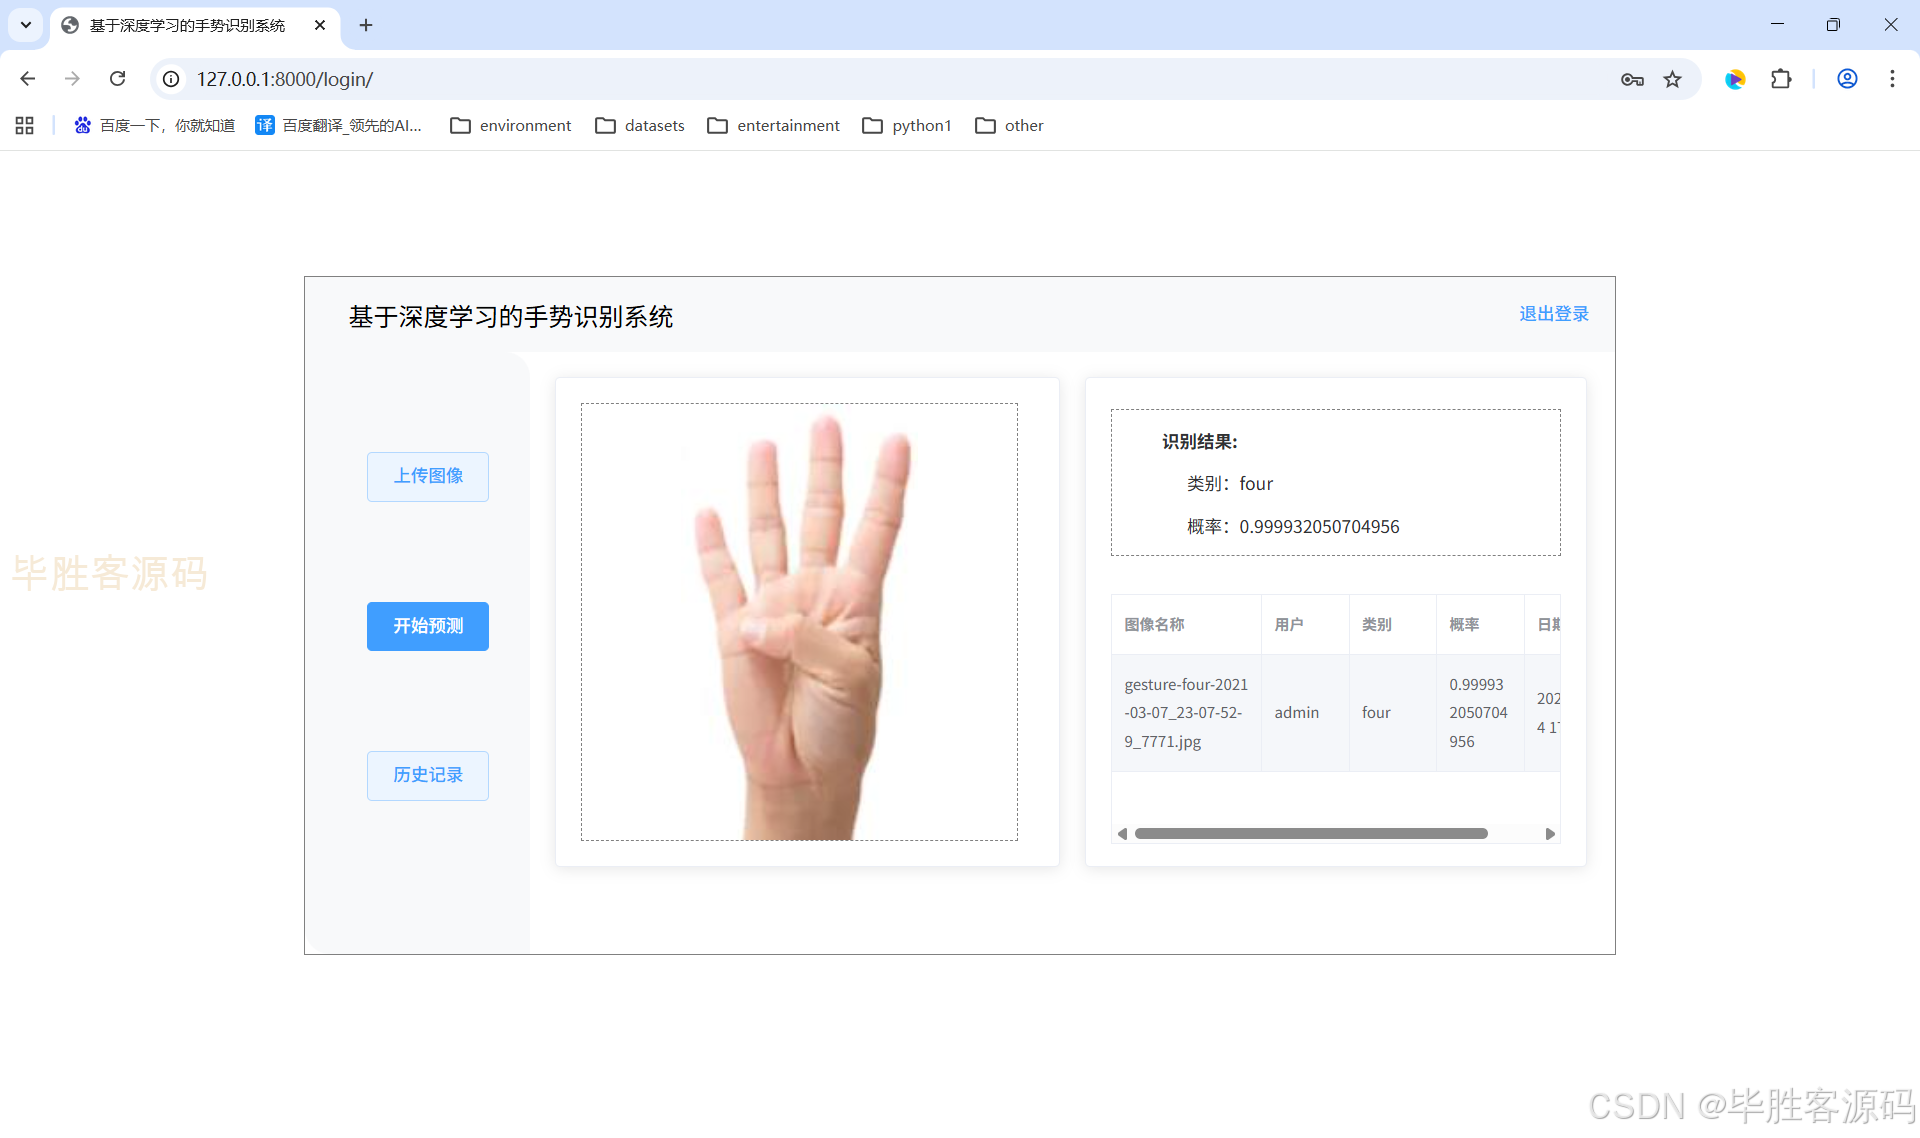Open a new browser tab
The image size is (1920, 1138).
pyautogui.click(x=366, y=25)
